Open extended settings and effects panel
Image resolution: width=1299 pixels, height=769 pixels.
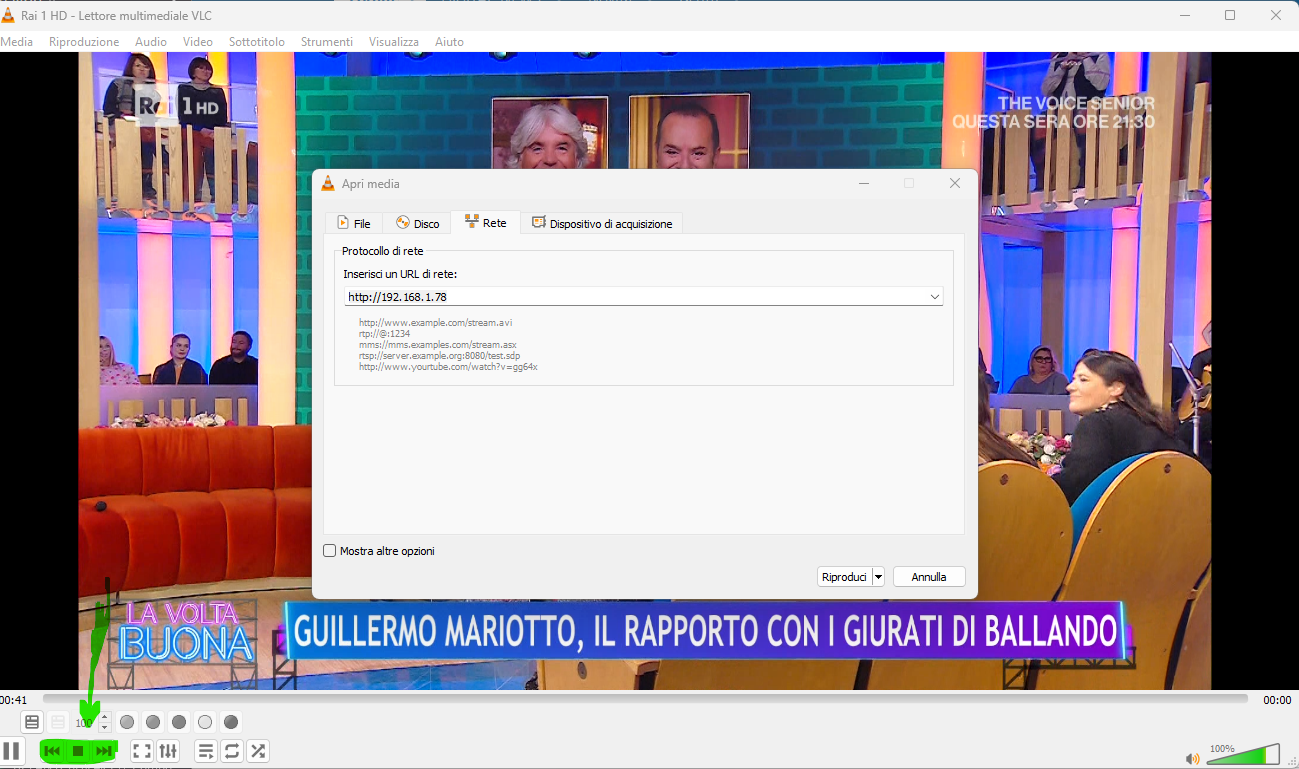[168, 751]
